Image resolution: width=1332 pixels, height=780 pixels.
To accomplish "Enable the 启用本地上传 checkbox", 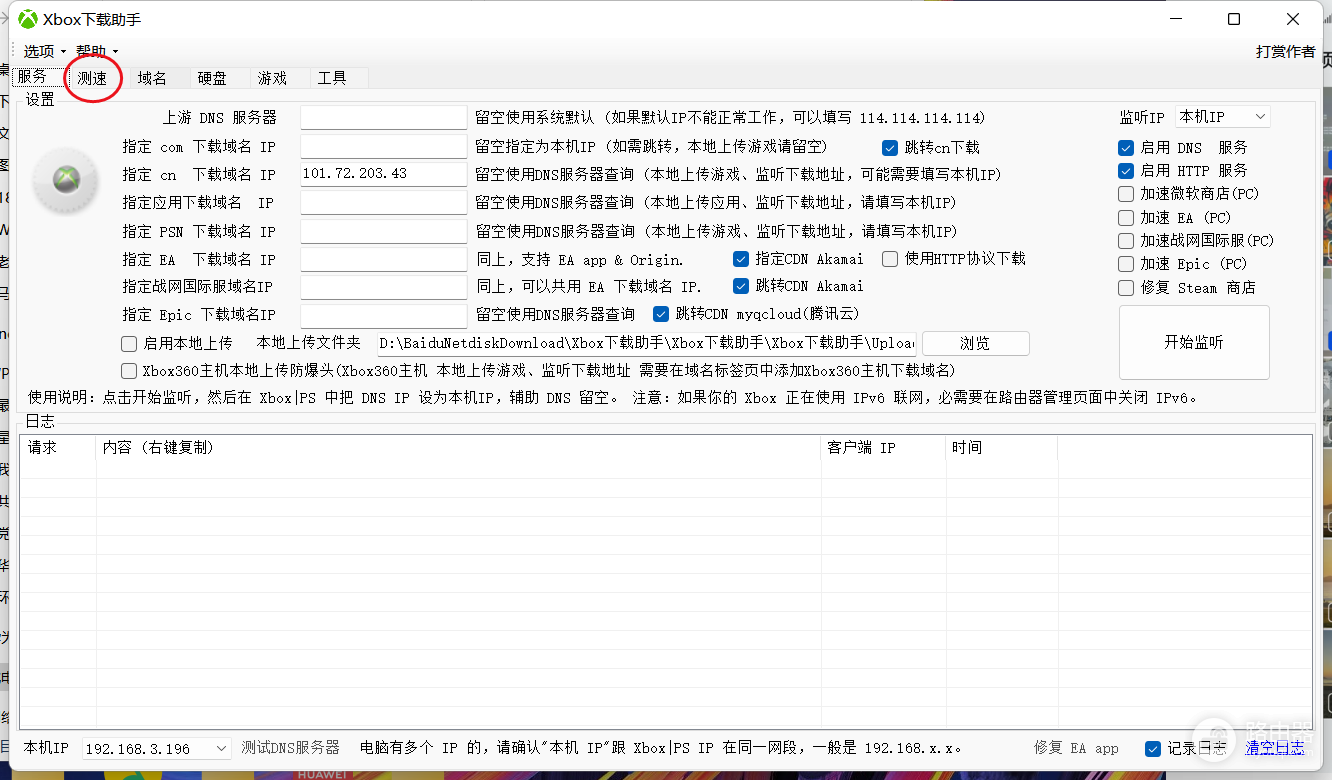I will point(129,343).
